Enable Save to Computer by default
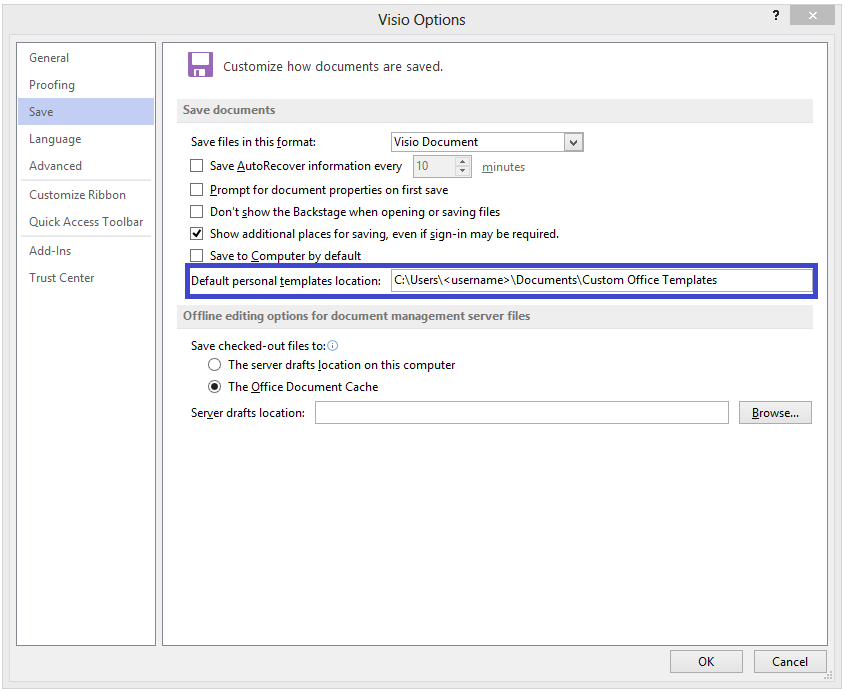The width and height of the screenshot is (845, 691). pyautogui.click(x=196, y=255)
